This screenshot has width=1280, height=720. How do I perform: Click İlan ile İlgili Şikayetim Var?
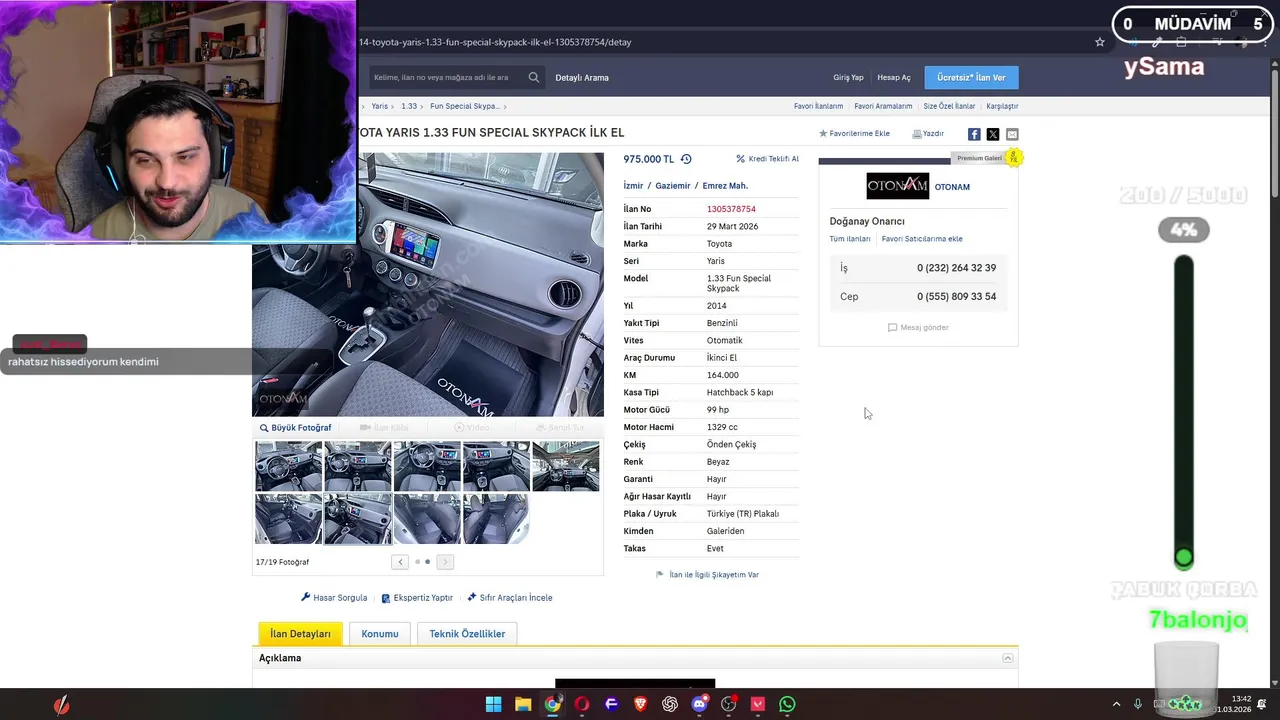pyautogui.click(x=714, y=575)
